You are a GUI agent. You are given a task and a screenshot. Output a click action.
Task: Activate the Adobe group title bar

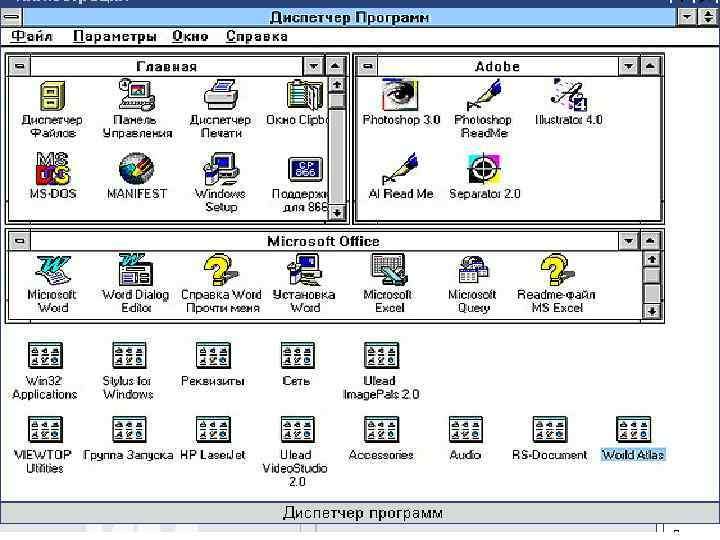(x=498, y=66)
